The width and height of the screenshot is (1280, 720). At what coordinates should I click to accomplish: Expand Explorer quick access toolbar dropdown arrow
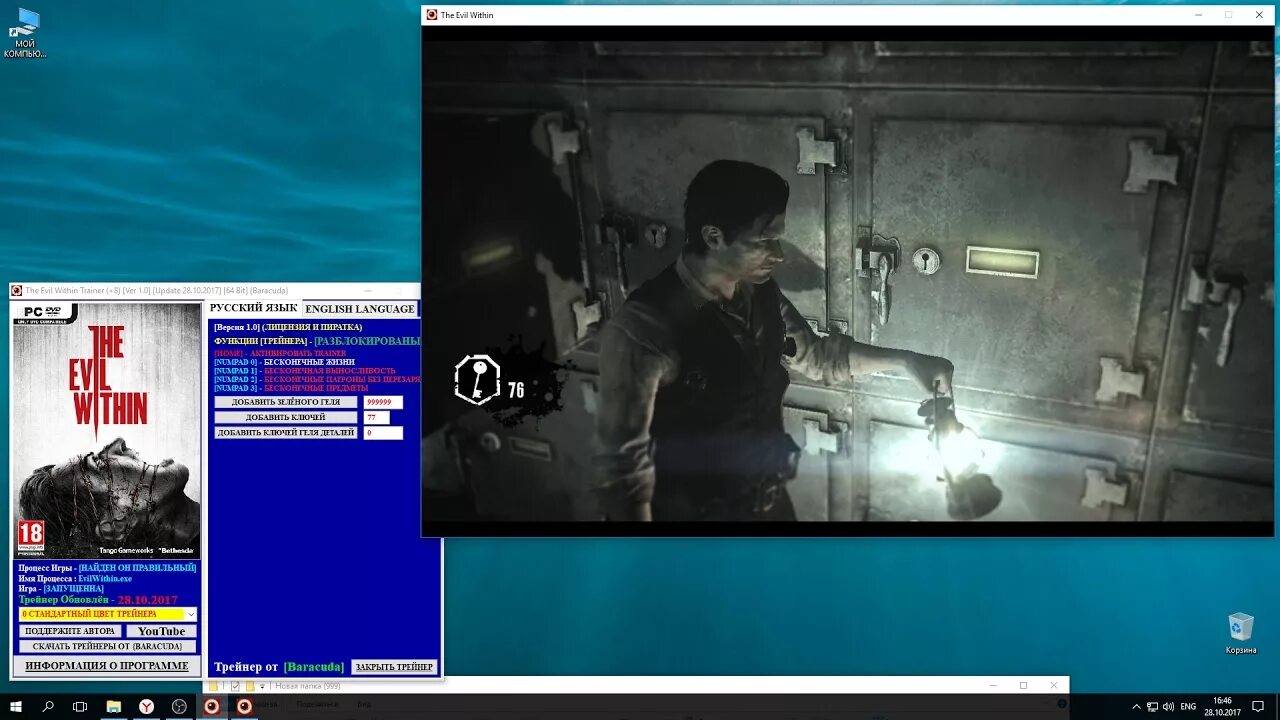coord(263,686)
